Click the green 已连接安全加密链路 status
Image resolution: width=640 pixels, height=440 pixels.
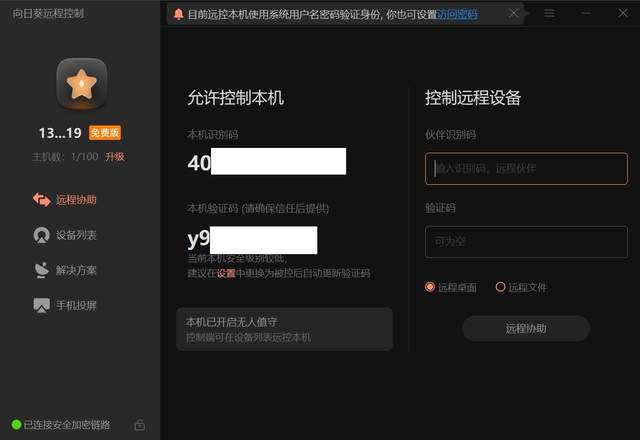[x=61, y=425]
